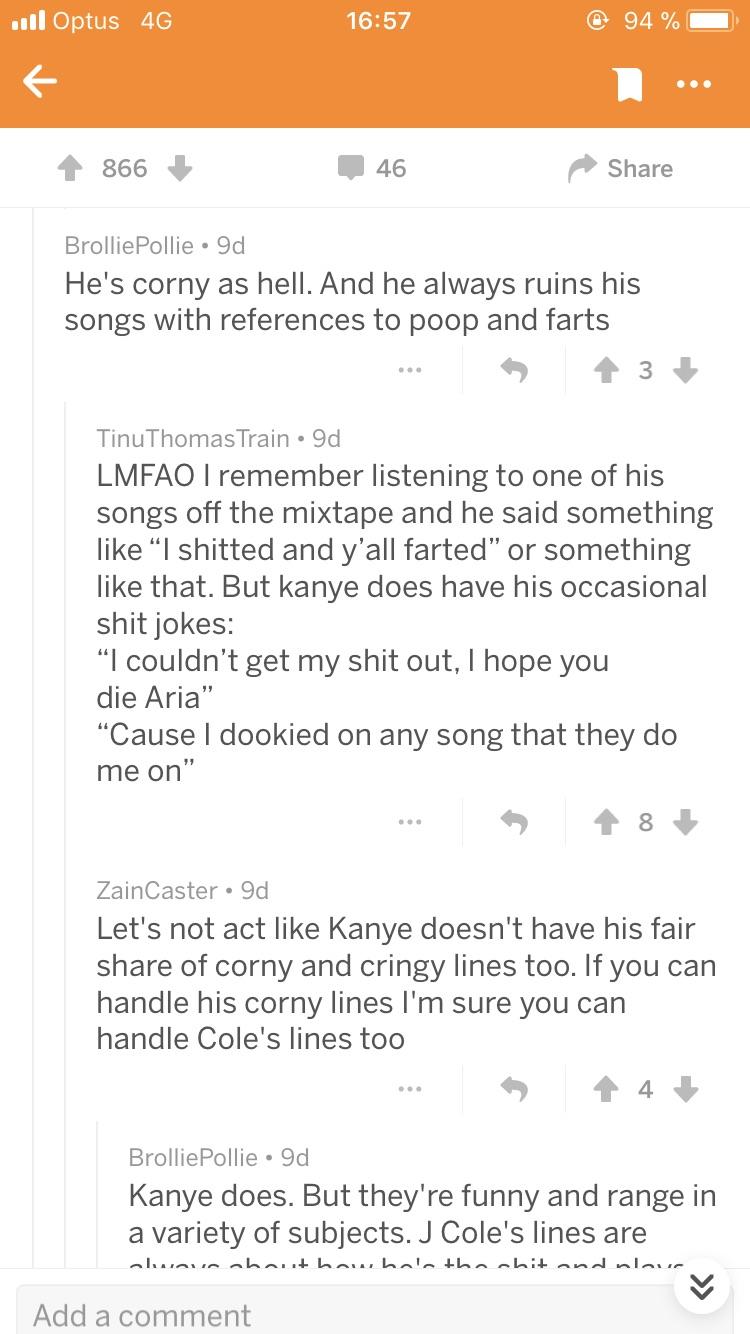
Task: Open BrolliePollie's profile
Action: 129,245
